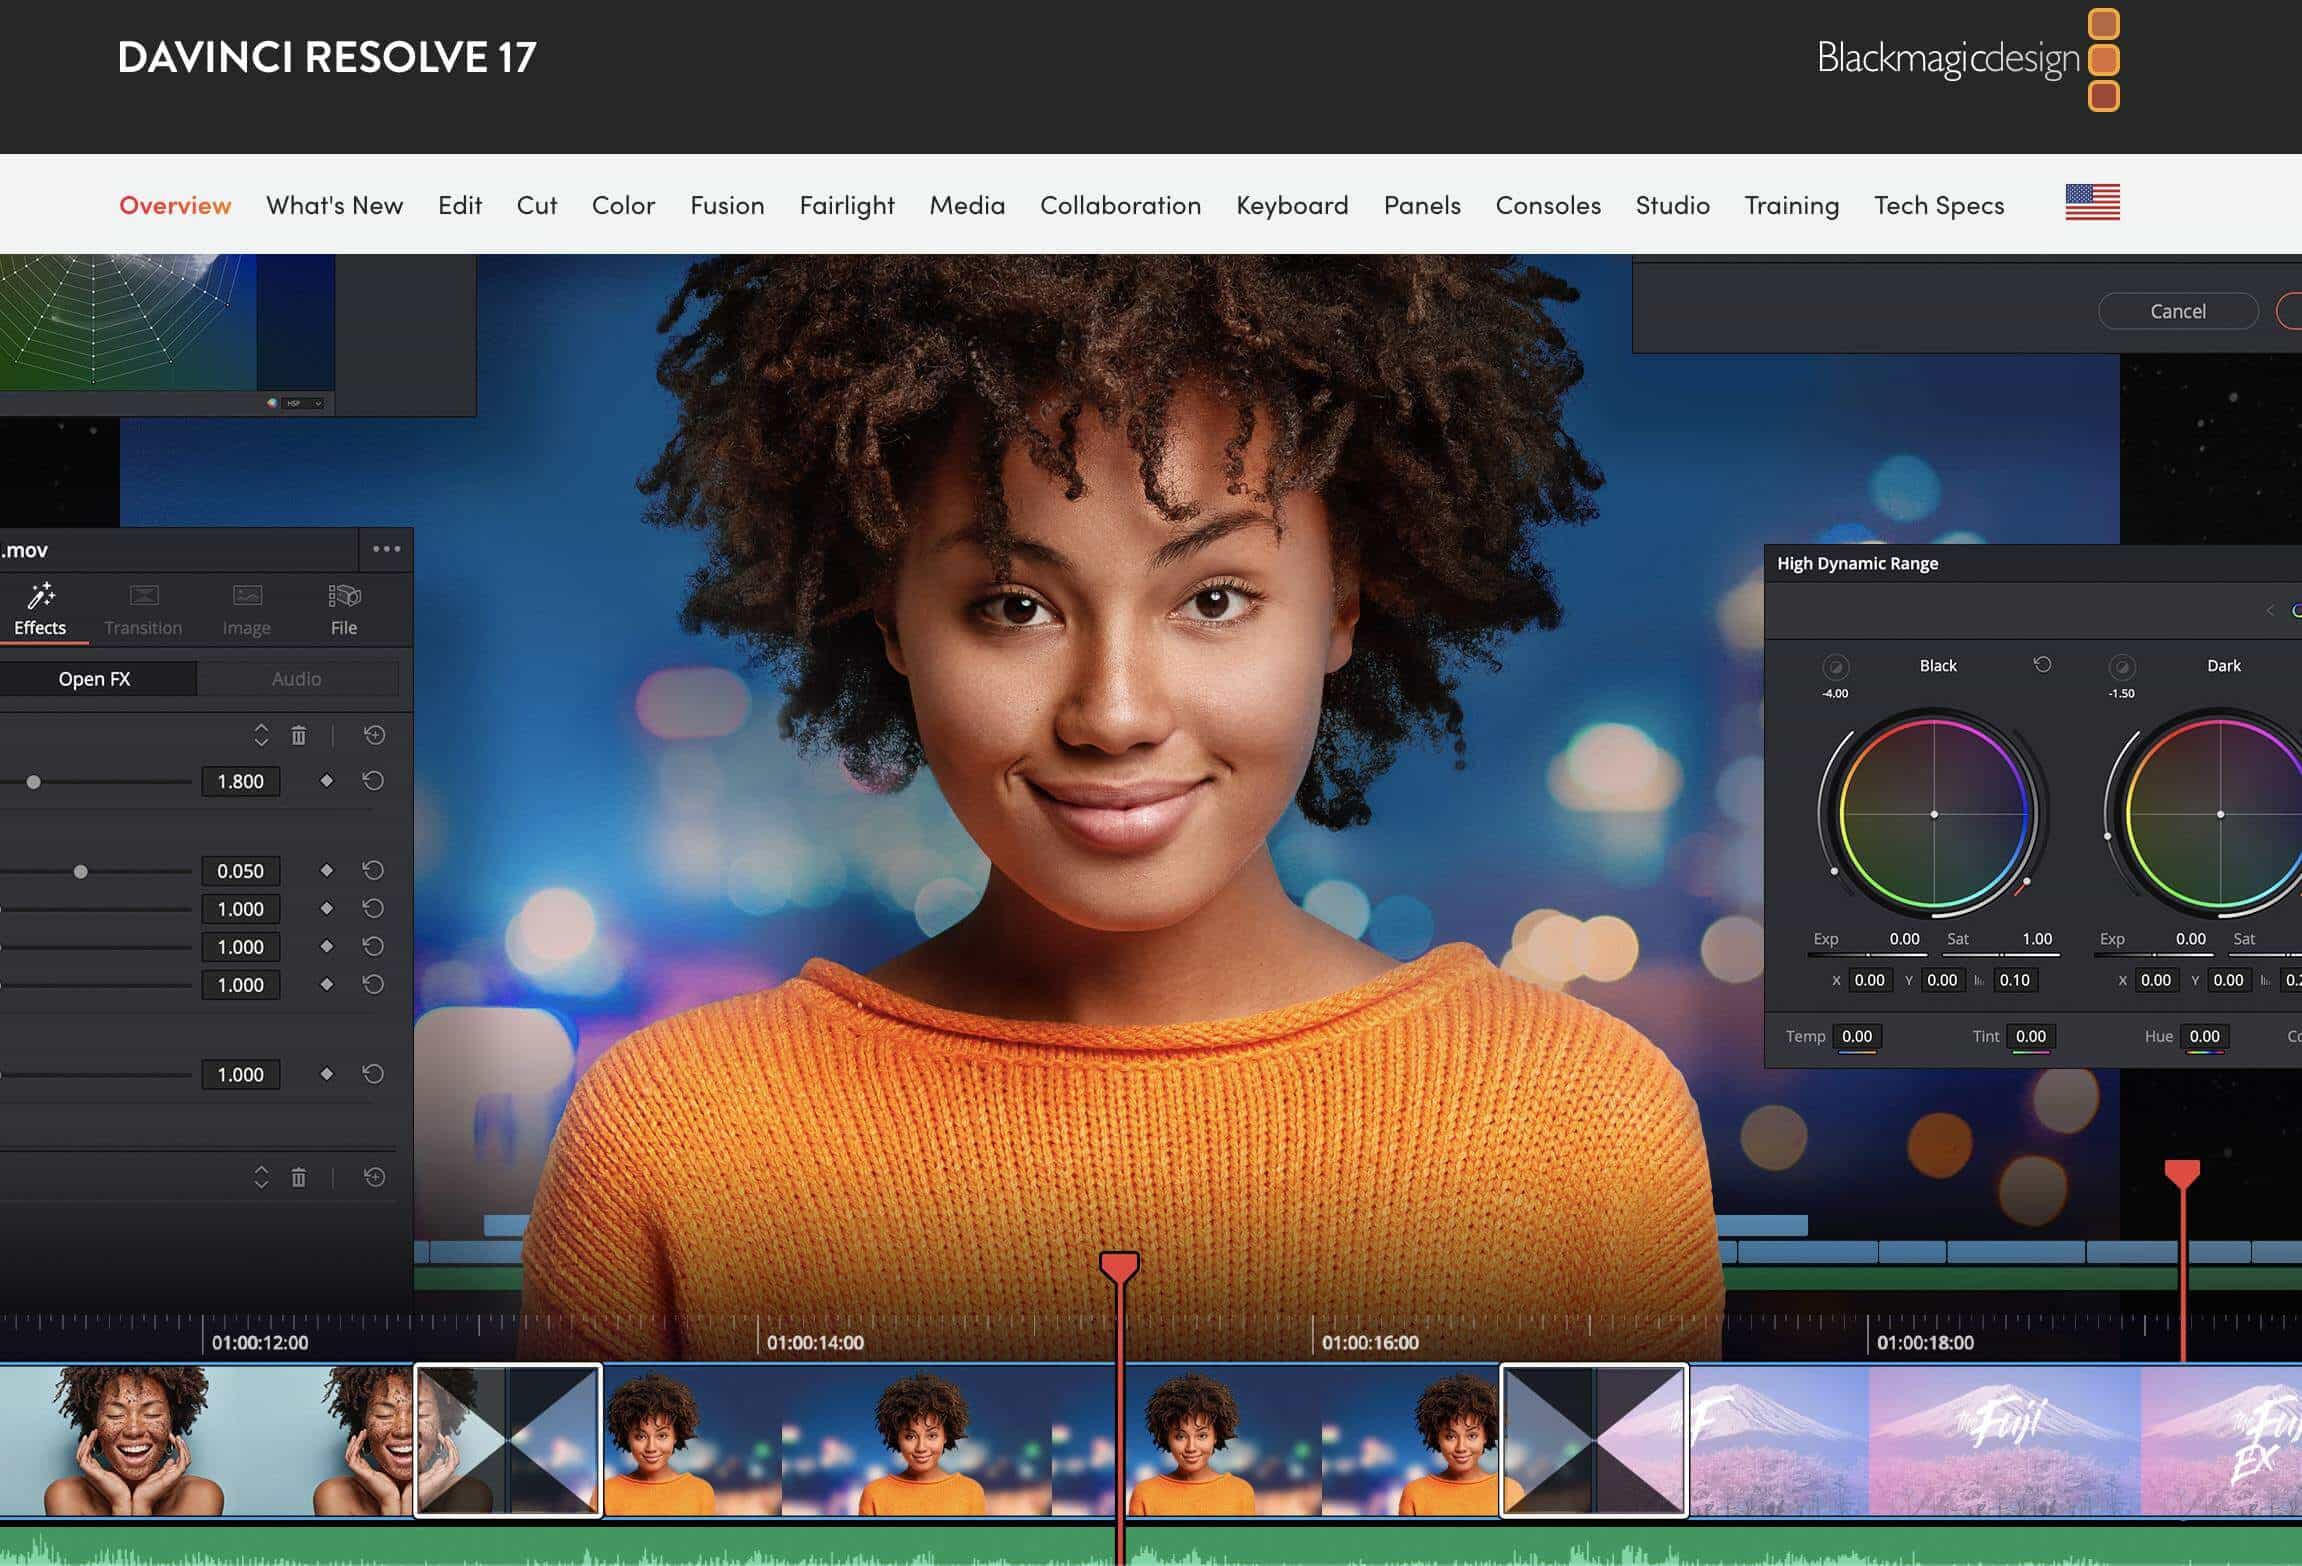The image size is (2302, 1566).
Task: Open the Media page link
Action: [967, 205]
